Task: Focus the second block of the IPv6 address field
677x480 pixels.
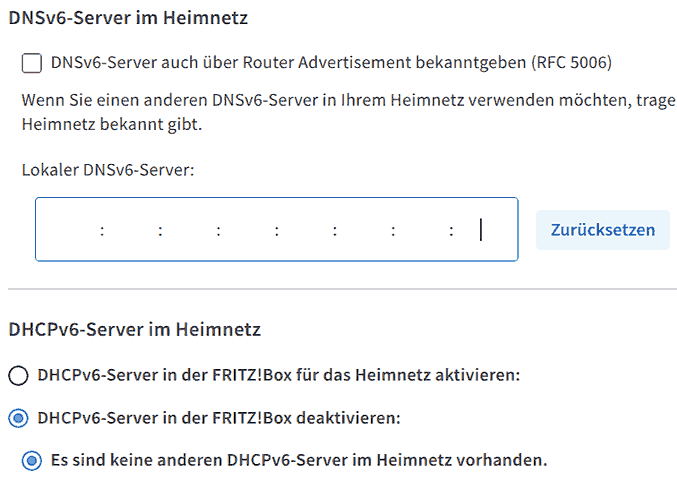Action: click(130, 230)
